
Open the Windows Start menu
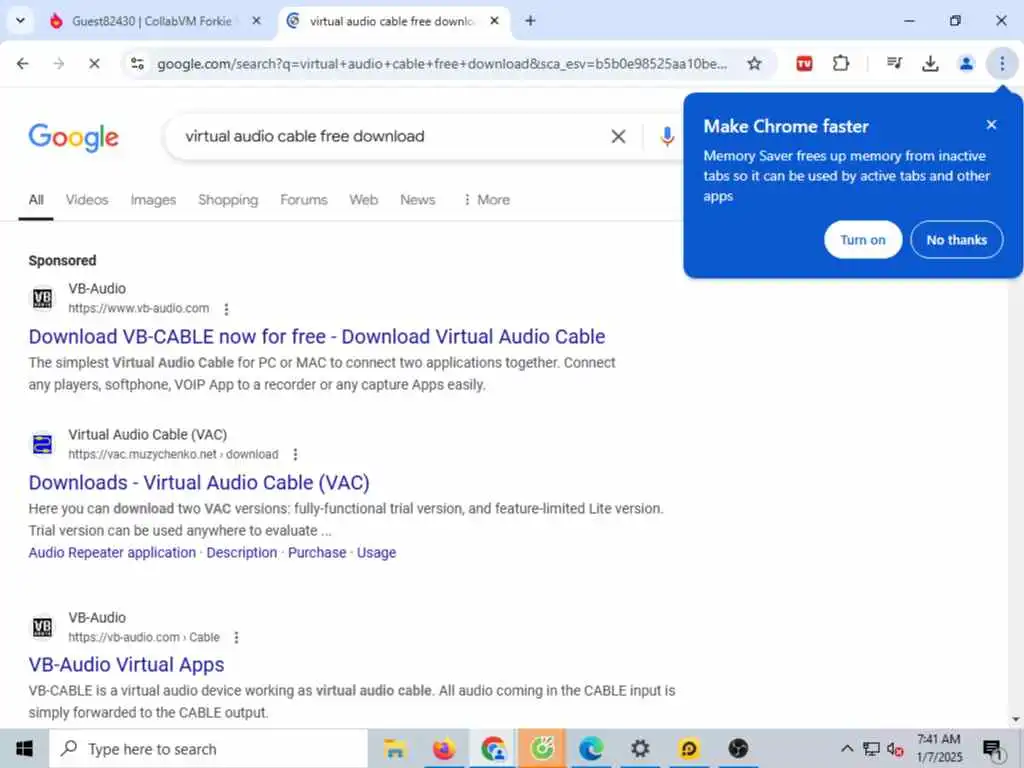[x=24, y=748]
